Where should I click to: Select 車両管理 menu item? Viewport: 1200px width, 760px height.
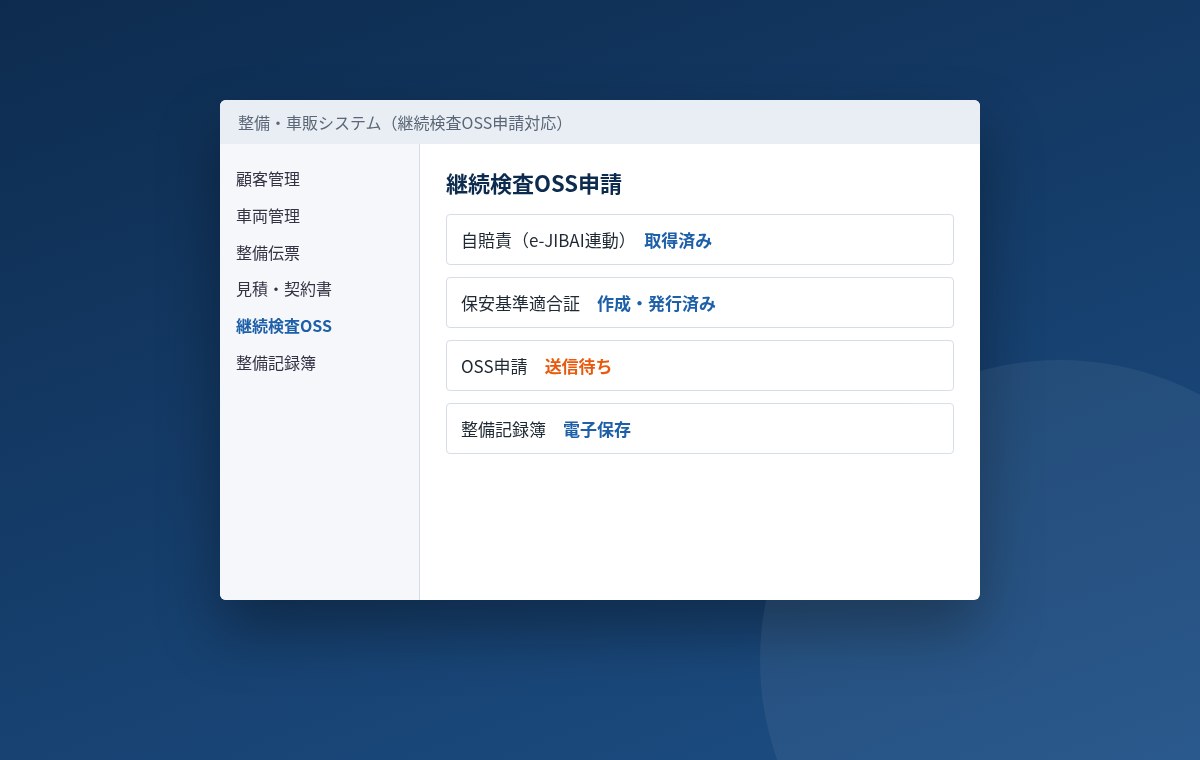tap(268, 216)
